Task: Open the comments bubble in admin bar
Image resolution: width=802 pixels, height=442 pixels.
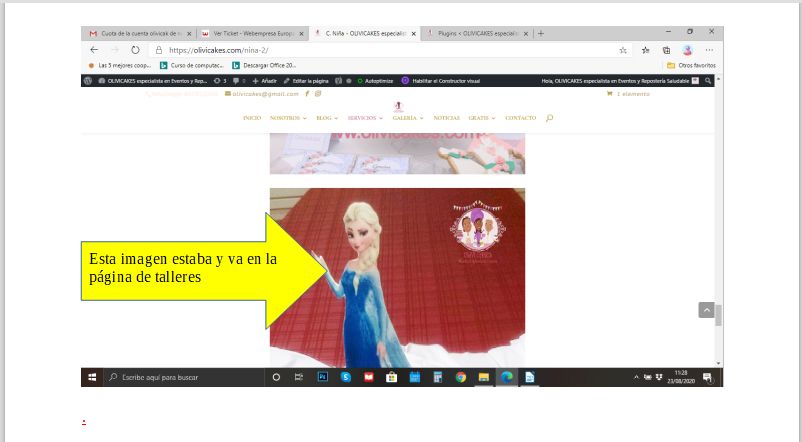Action: click(x=239, y=81)
